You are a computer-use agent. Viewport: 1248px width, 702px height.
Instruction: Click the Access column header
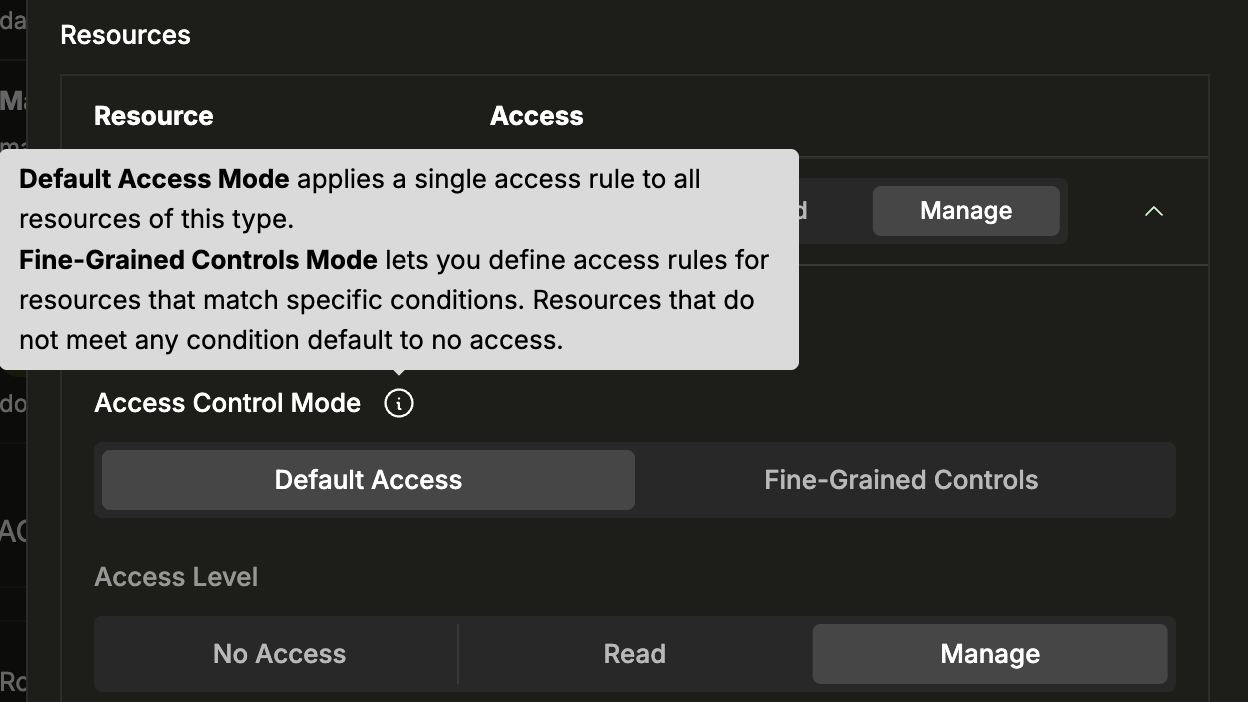(x=536, y=116)
